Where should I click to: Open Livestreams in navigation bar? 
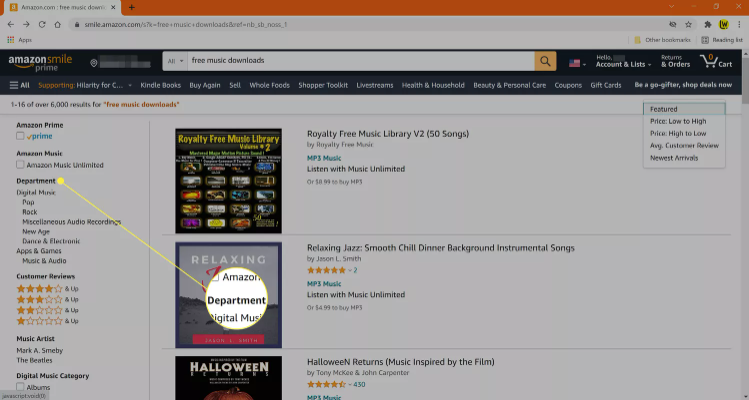click(x=375, y=85)
